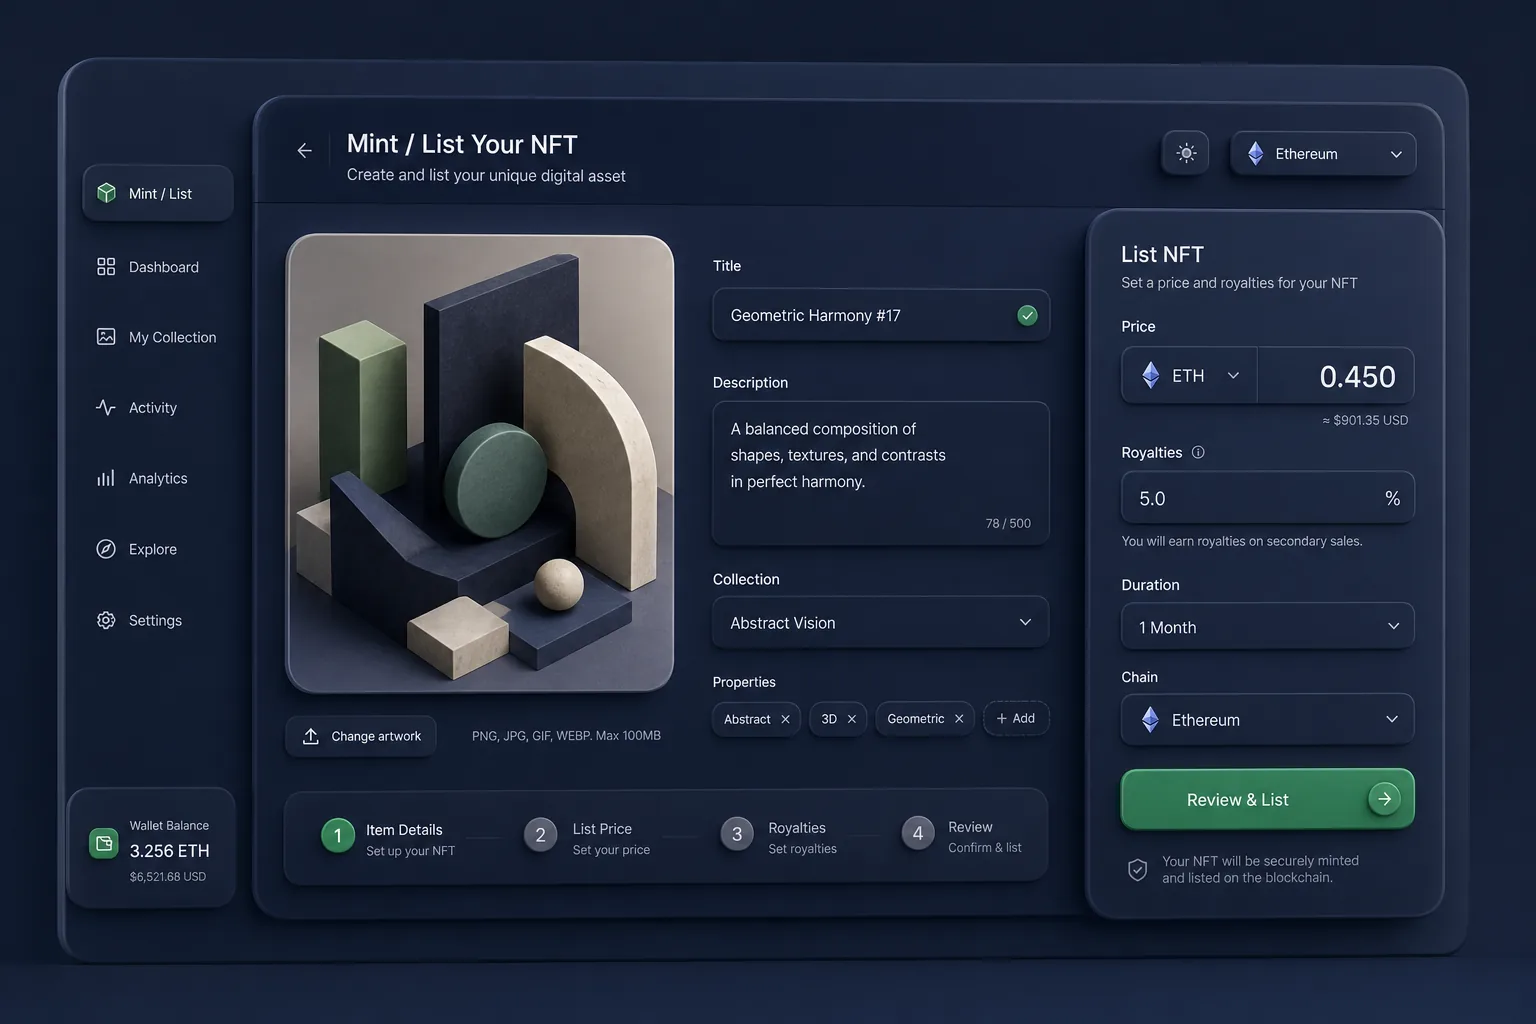Open the 1 Month duration dropdown
This screenshot has height=1024, width=1536.
pyautogui.click(x=1268, y=627)
